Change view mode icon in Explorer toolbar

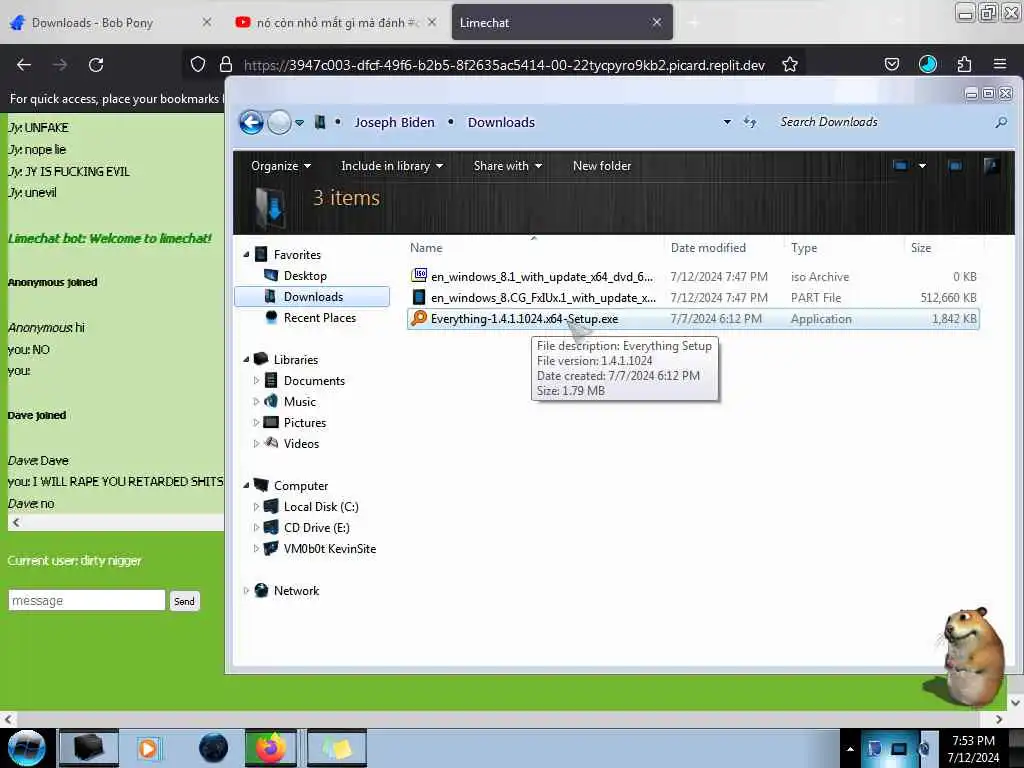coord(901,166)
